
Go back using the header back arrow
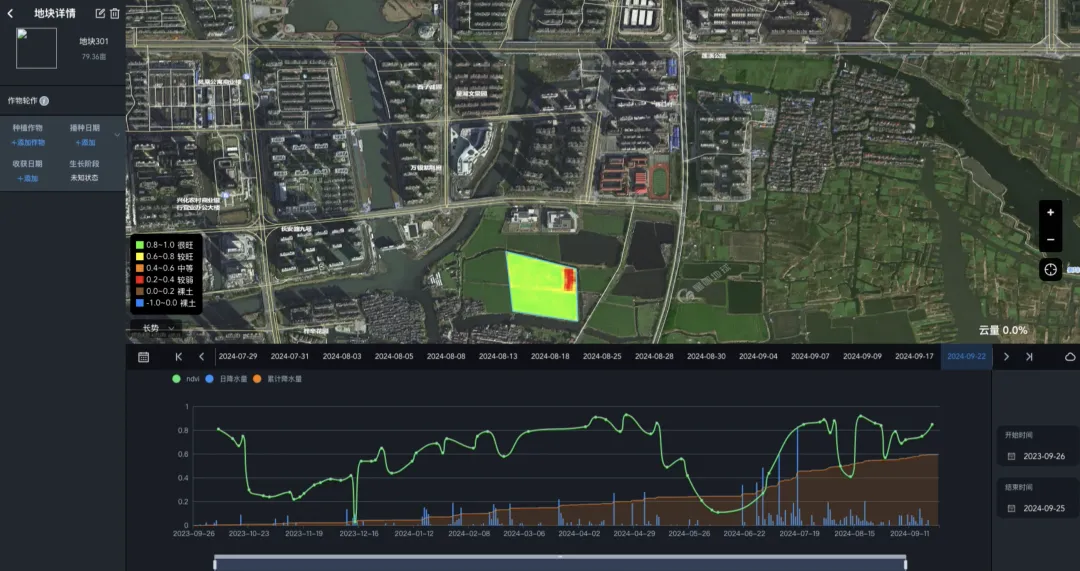[10, 14]
